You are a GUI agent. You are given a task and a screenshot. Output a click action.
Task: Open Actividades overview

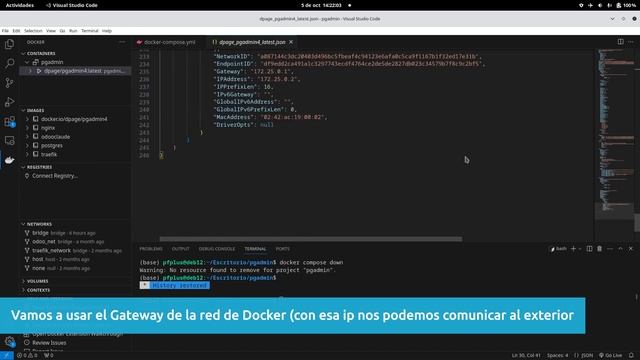point(20,5)
